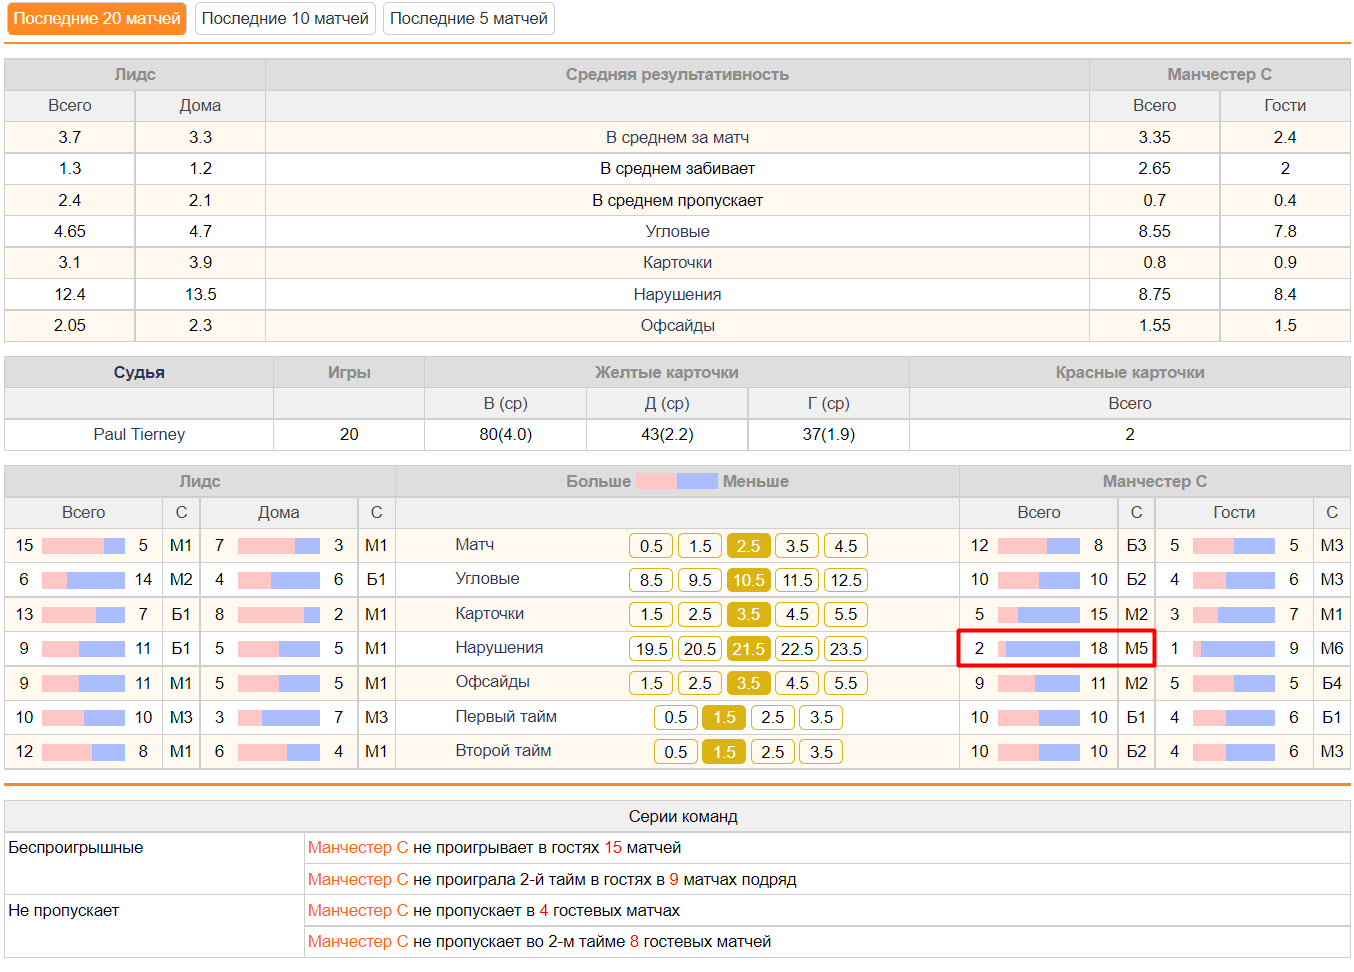1354x972 pixels.
Task: Open the Последние 5 матчей tab
Action: coord(469,19)
